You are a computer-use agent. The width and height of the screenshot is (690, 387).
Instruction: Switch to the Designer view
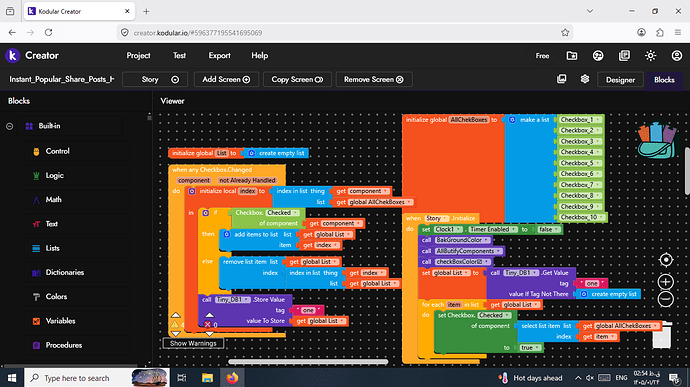point(620,80)
